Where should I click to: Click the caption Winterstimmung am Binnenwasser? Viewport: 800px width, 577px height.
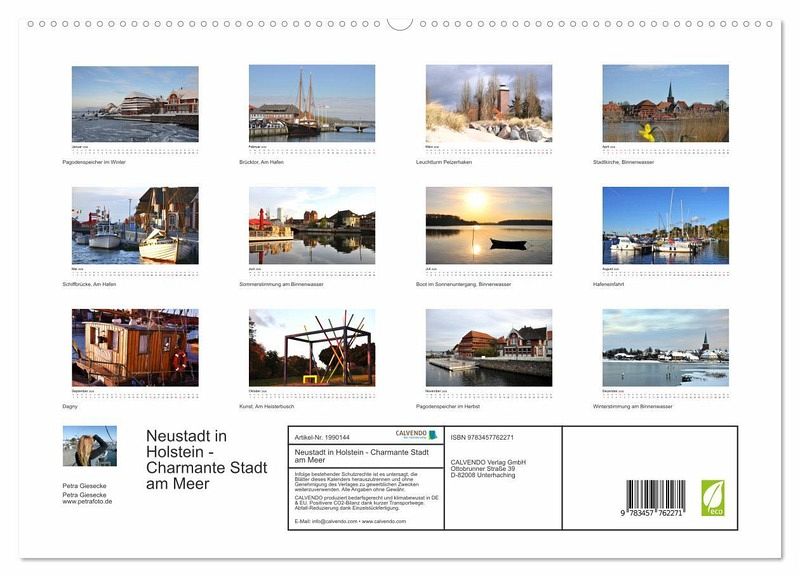pos(633,407)
